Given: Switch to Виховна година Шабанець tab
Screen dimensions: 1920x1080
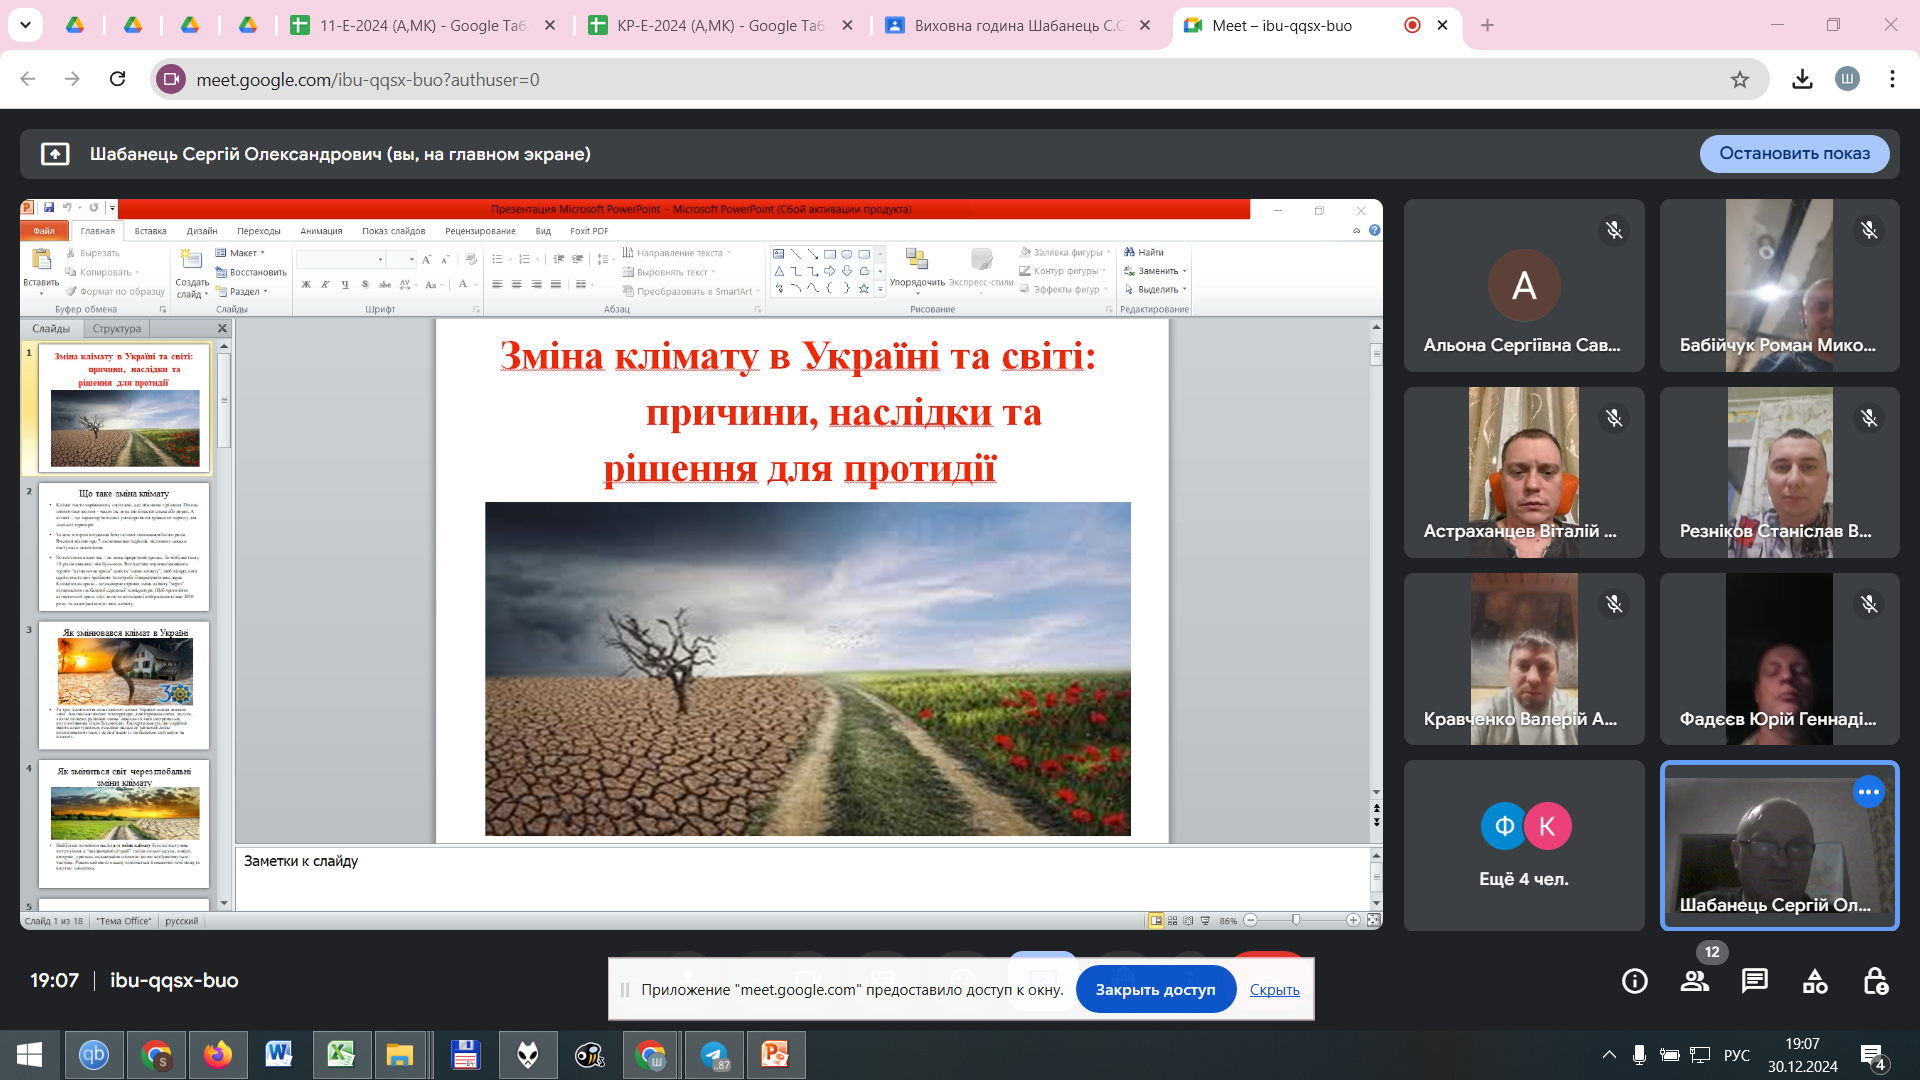Looking at the screenshot, I should [1017, 26].
